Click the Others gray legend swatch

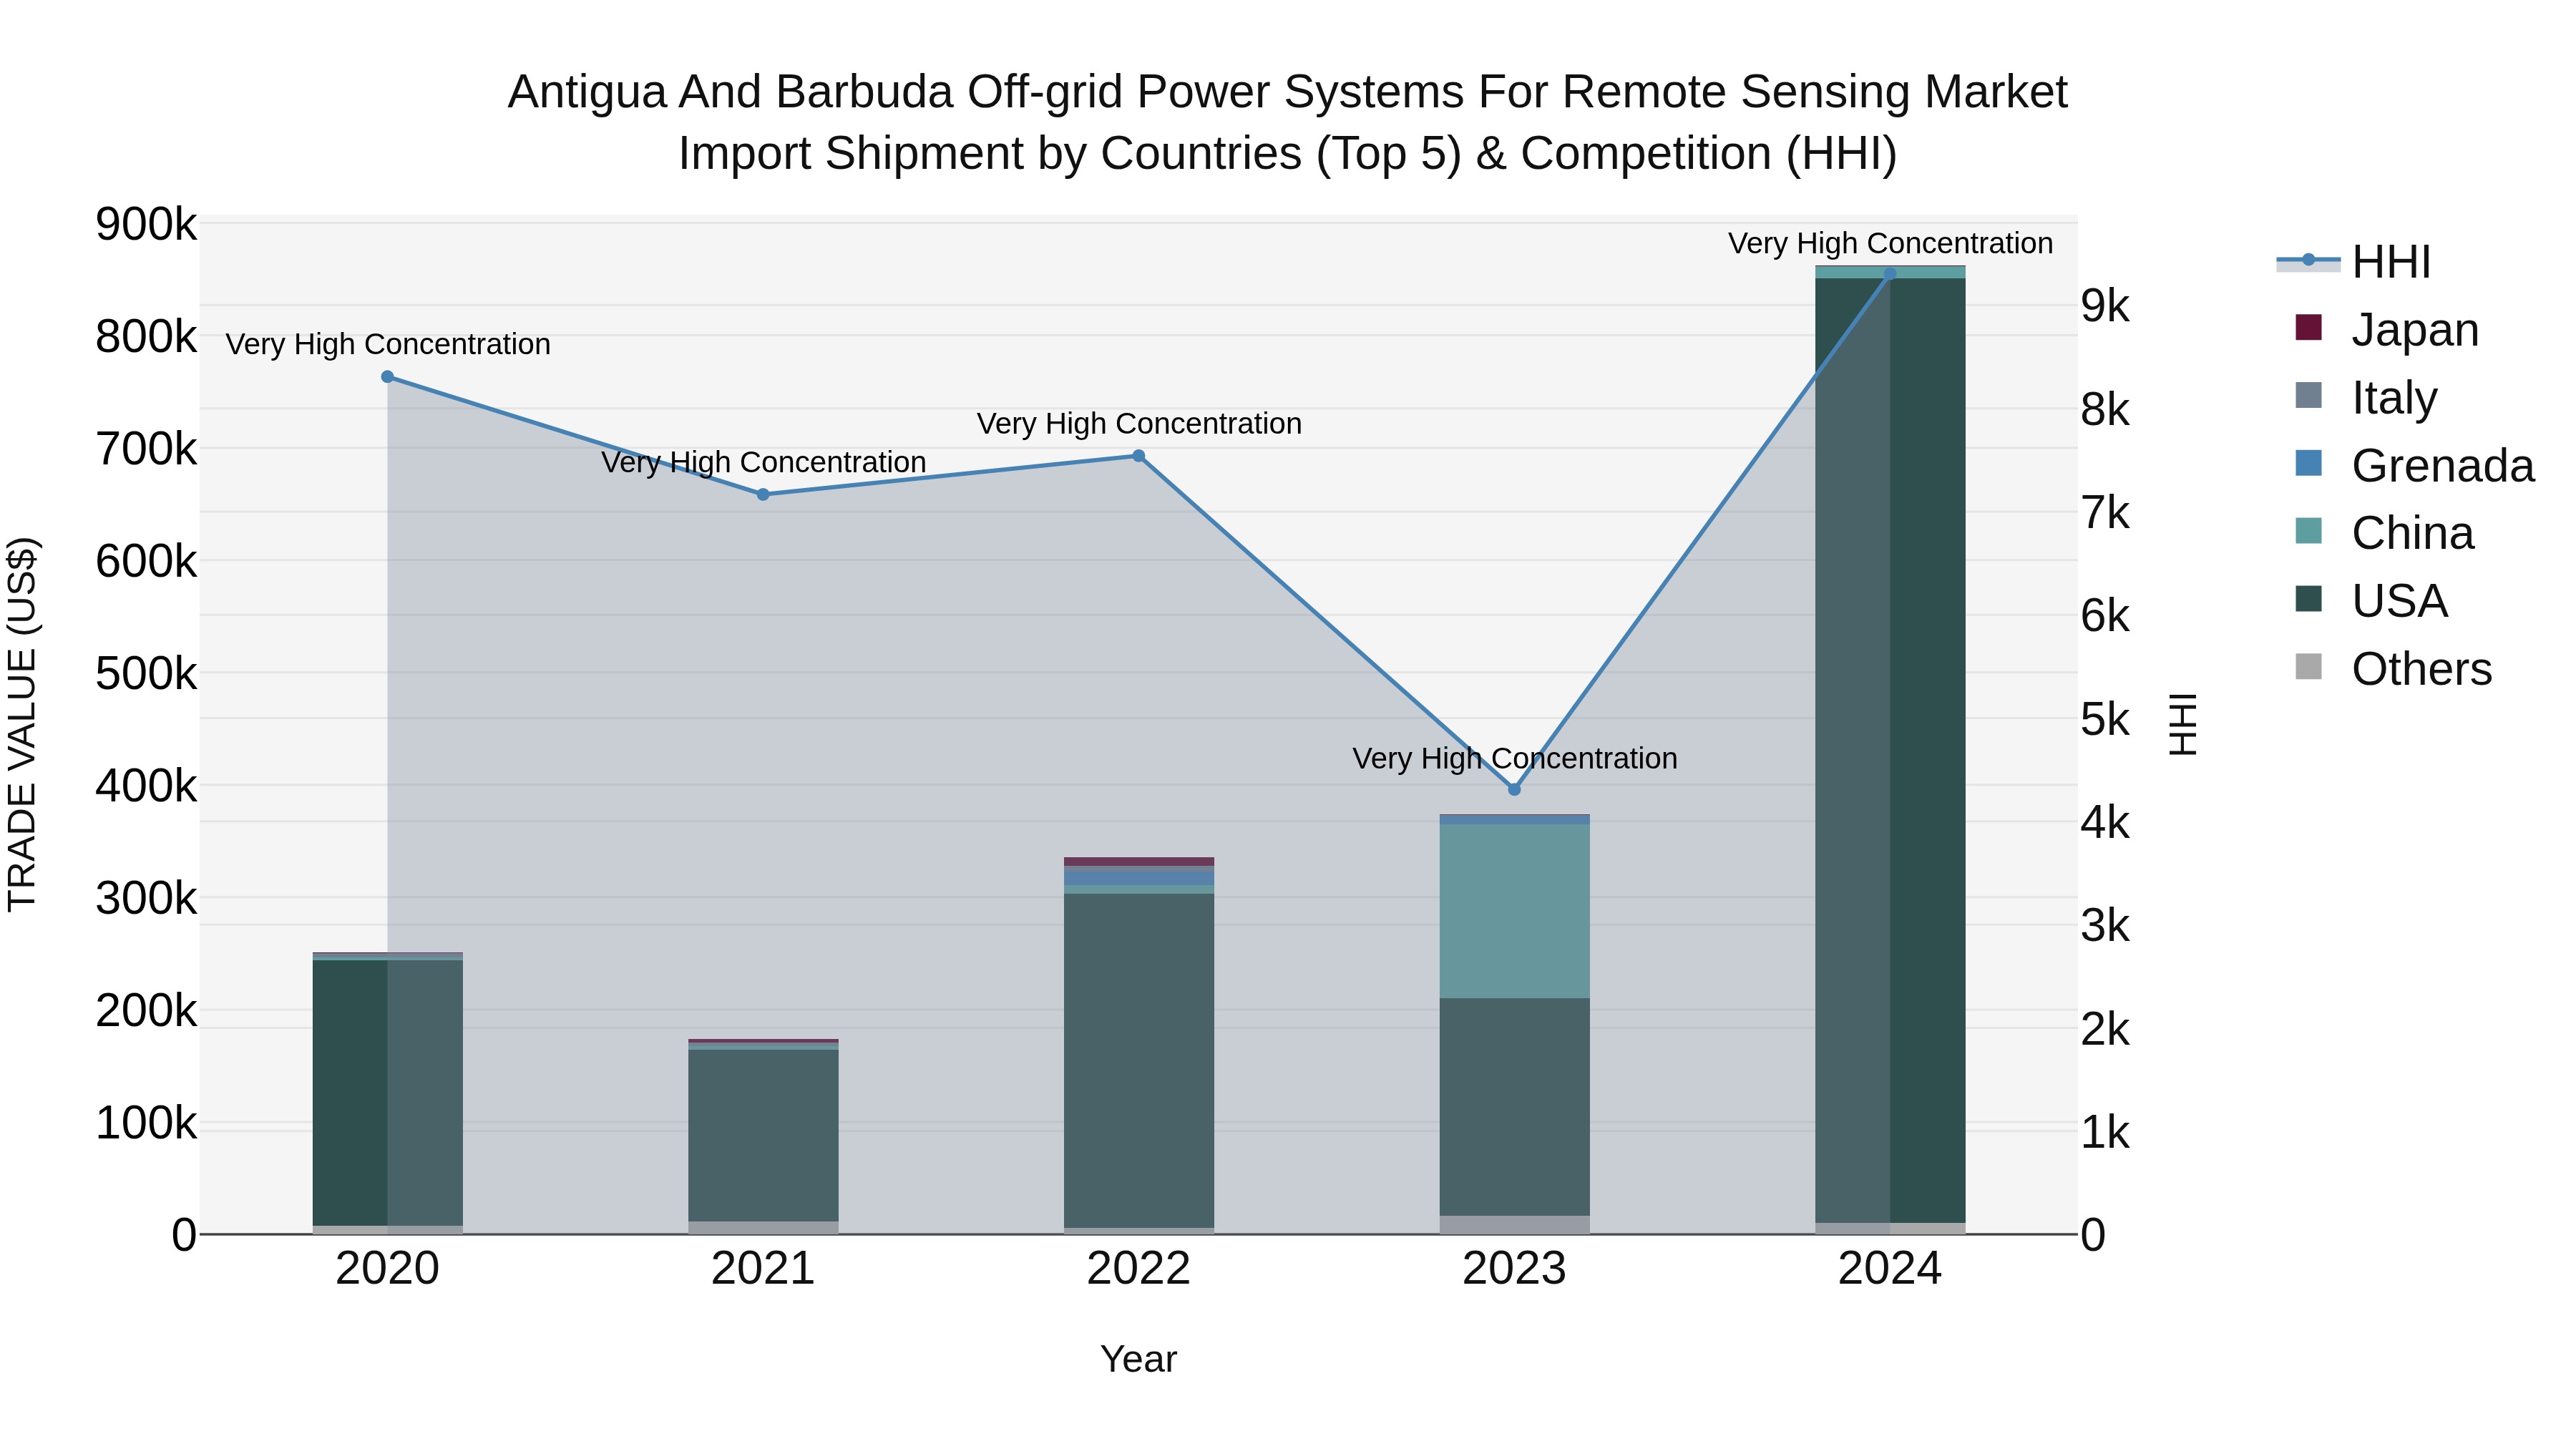2308,666
